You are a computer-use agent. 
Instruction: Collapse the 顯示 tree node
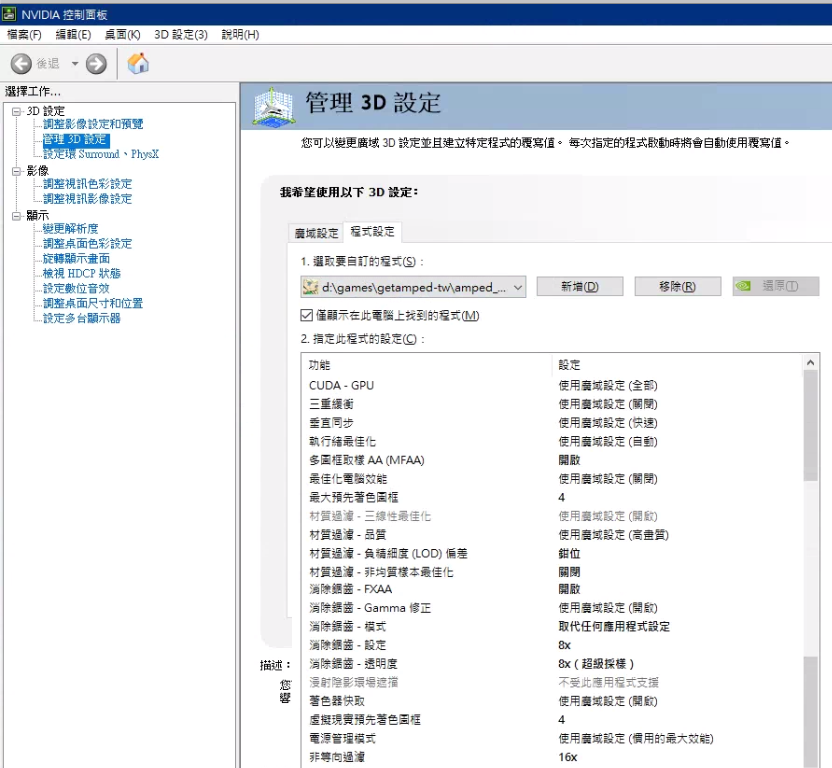[x=16, y=215]
